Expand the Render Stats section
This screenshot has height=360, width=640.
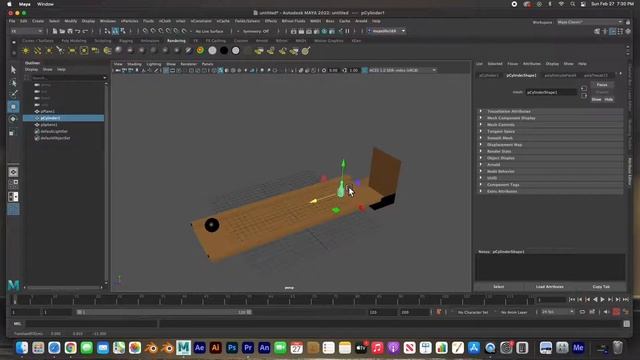[550, 151]
